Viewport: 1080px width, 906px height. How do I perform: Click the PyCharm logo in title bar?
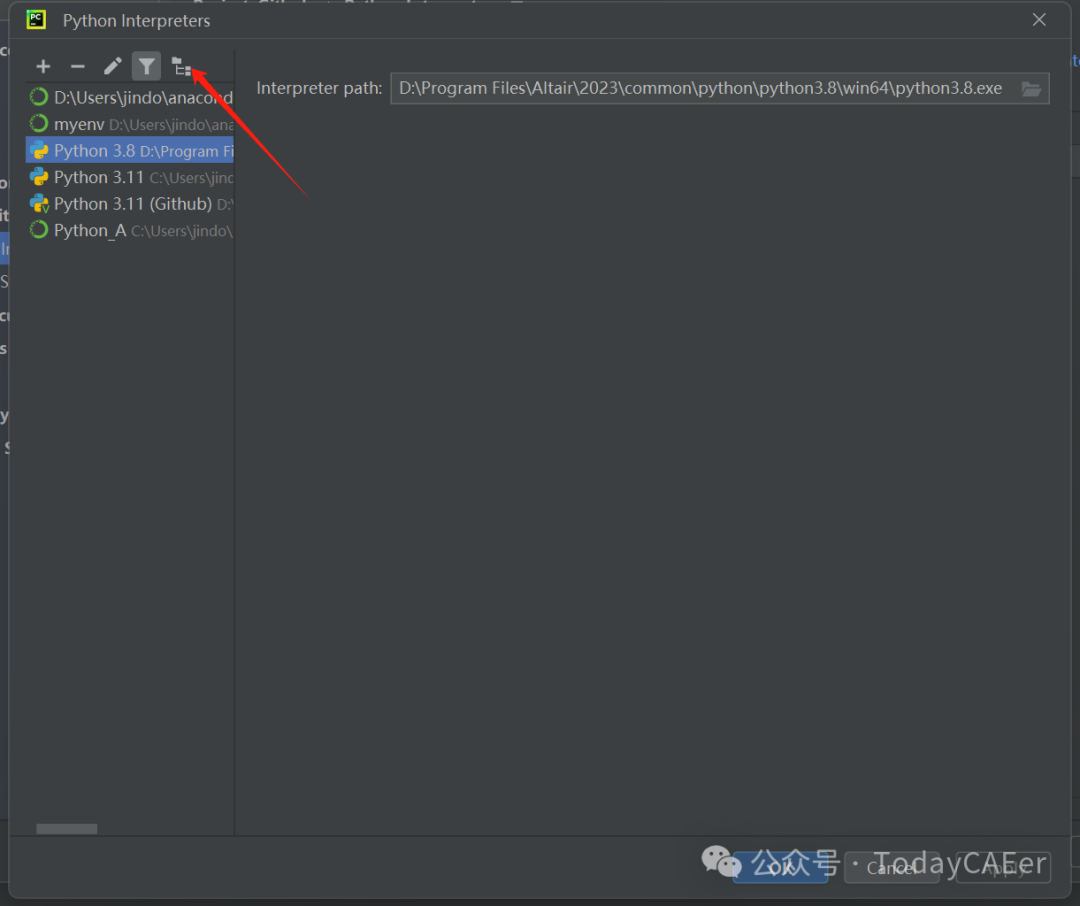click(36, 20)
